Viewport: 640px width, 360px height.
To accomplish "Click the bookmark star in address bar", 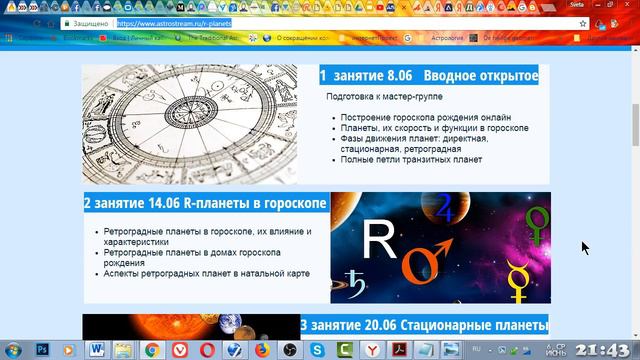I will click(582, 24).
